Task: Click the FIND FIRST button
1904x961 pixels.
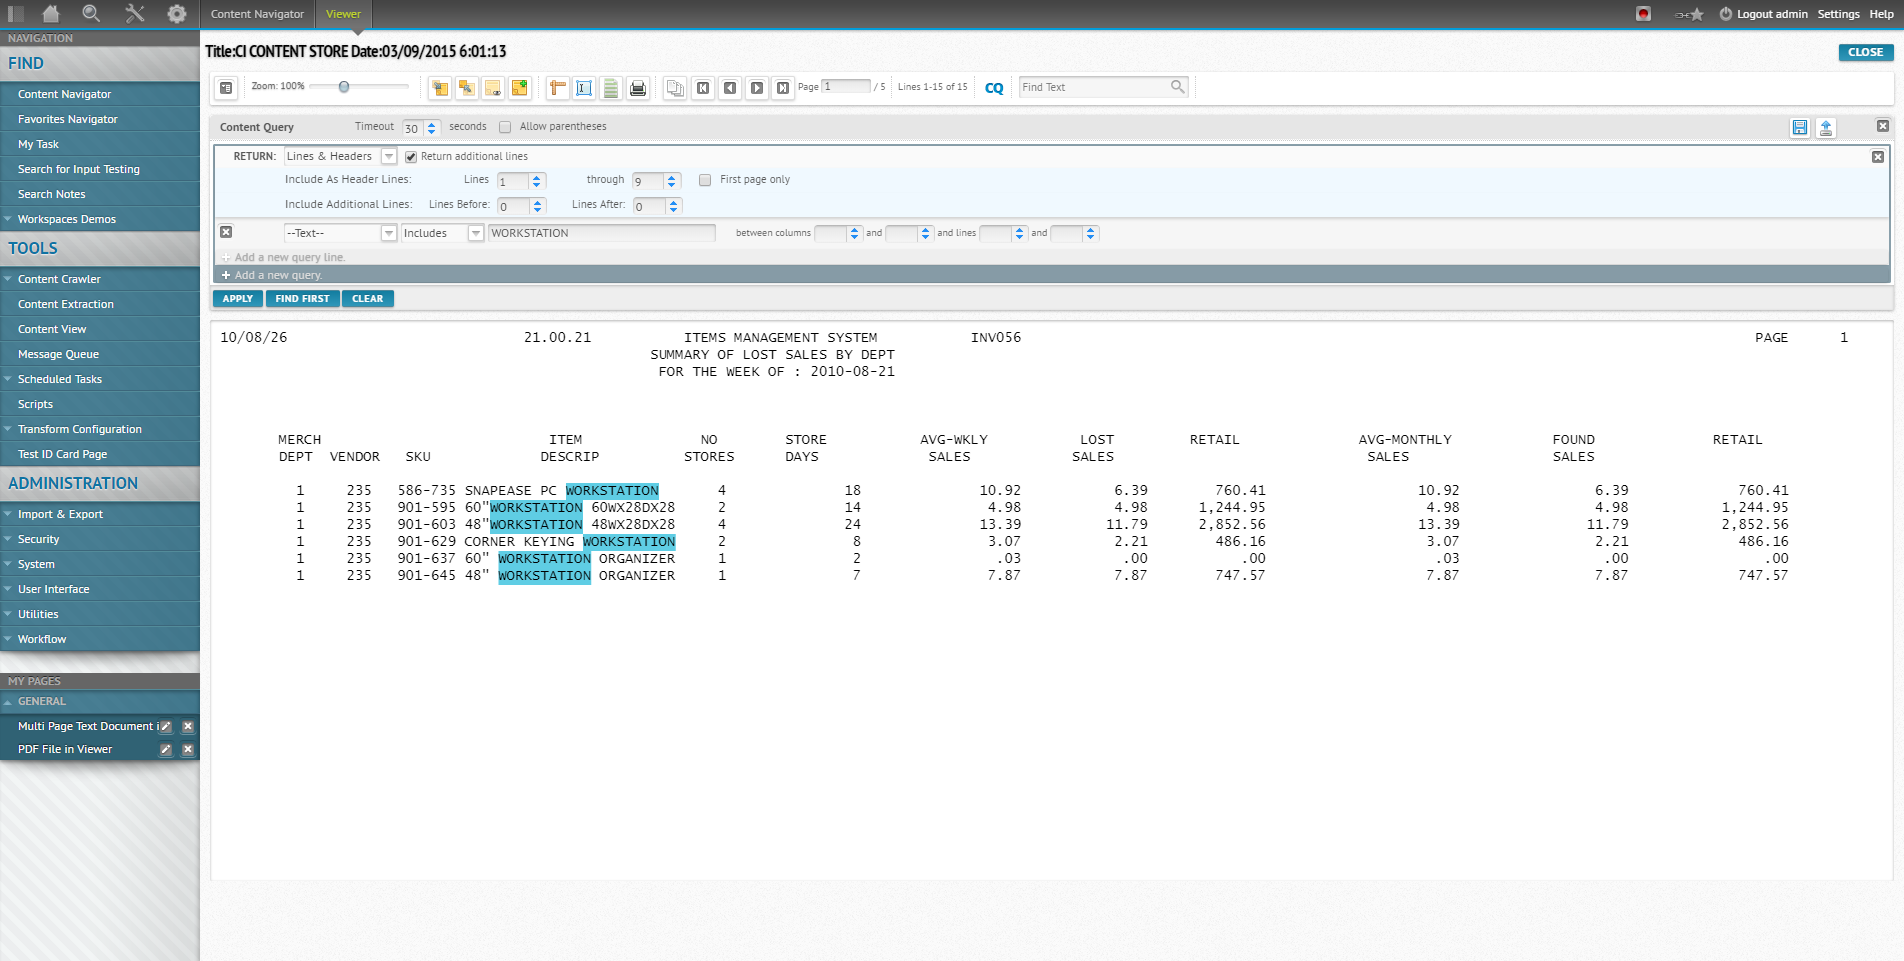Action: coord(302,299)
